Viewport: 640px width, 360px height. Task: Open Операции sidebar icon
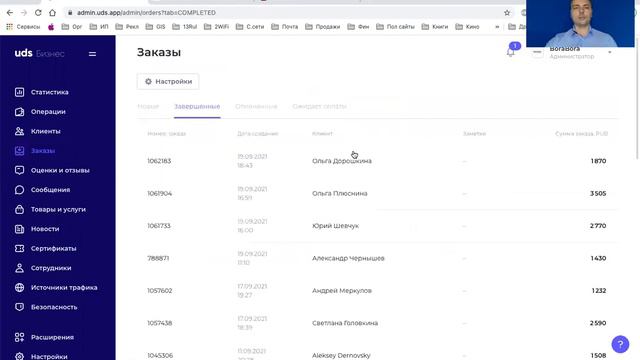[x=20, y=111]
